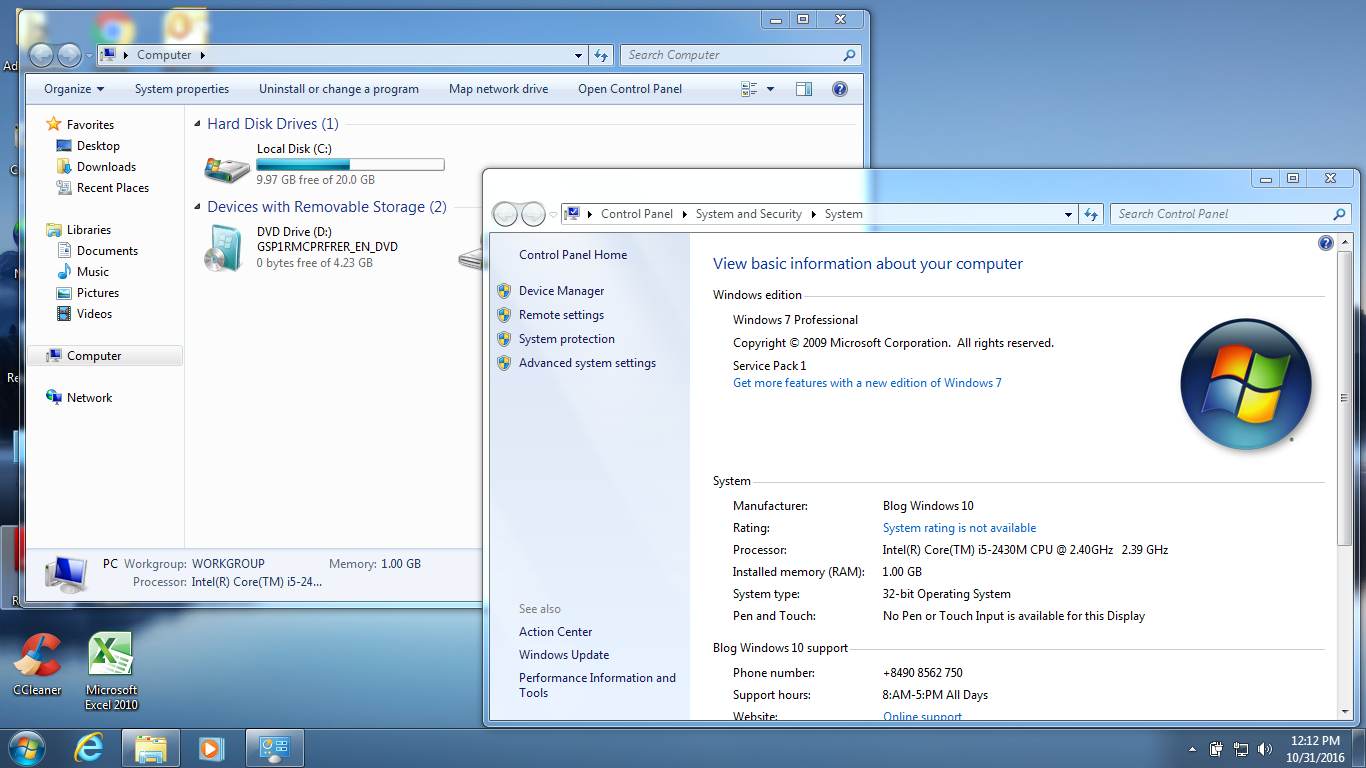Open the Start menu orb
The width and height of the screenshot is (1366, 768).
point(25,748)
